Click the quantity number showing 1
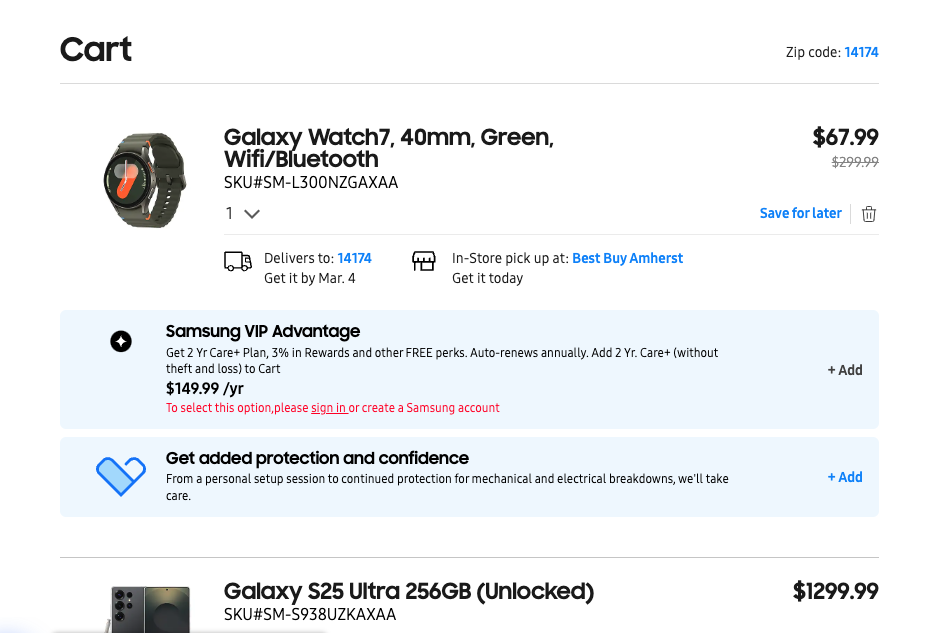Screen dimensions: 936x633 (x=229, y=213)
